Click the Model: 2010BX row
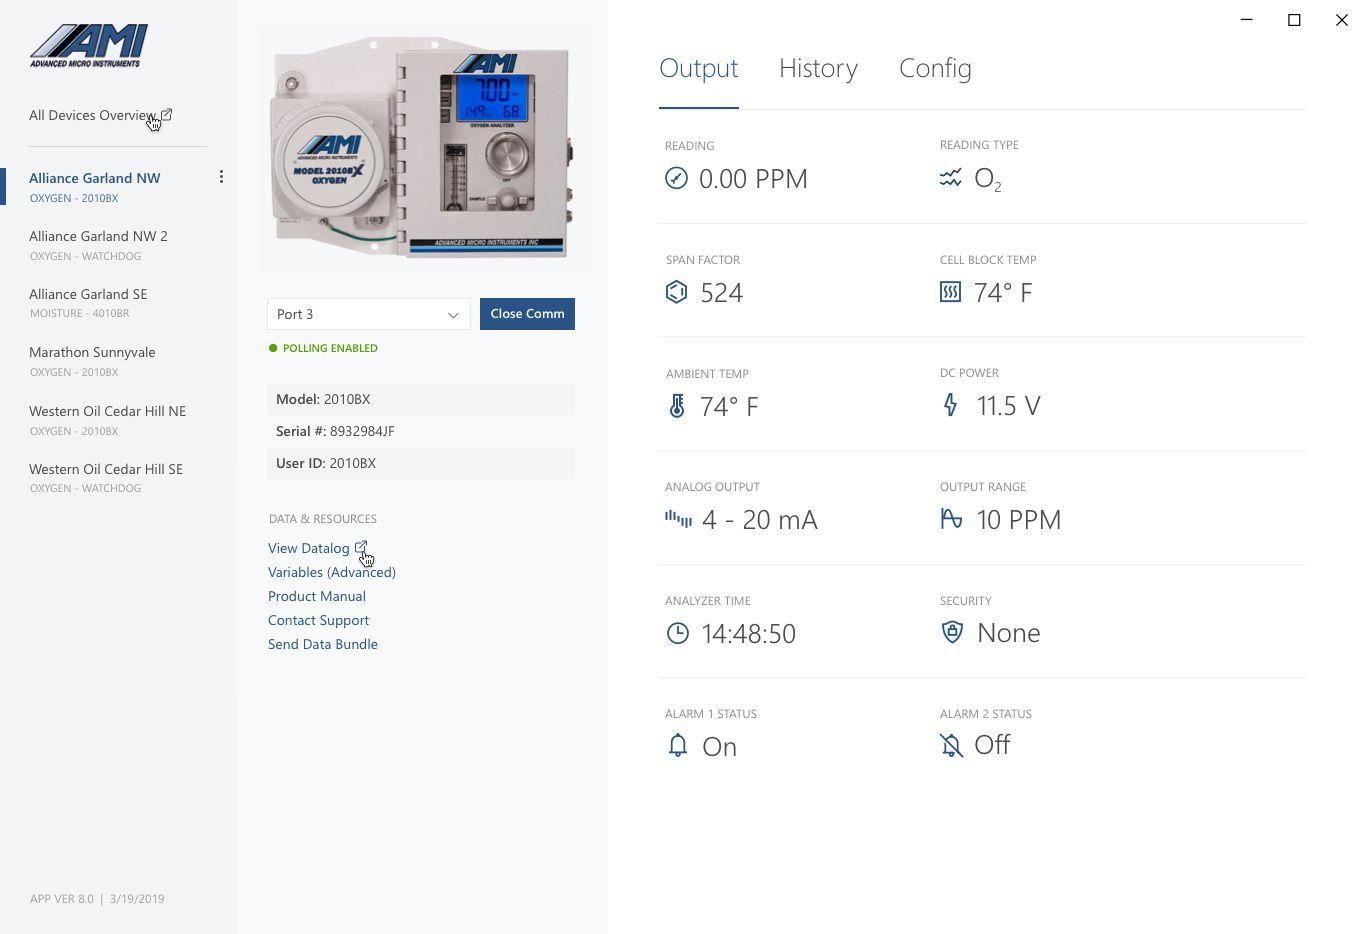 (x=421, y=399)
